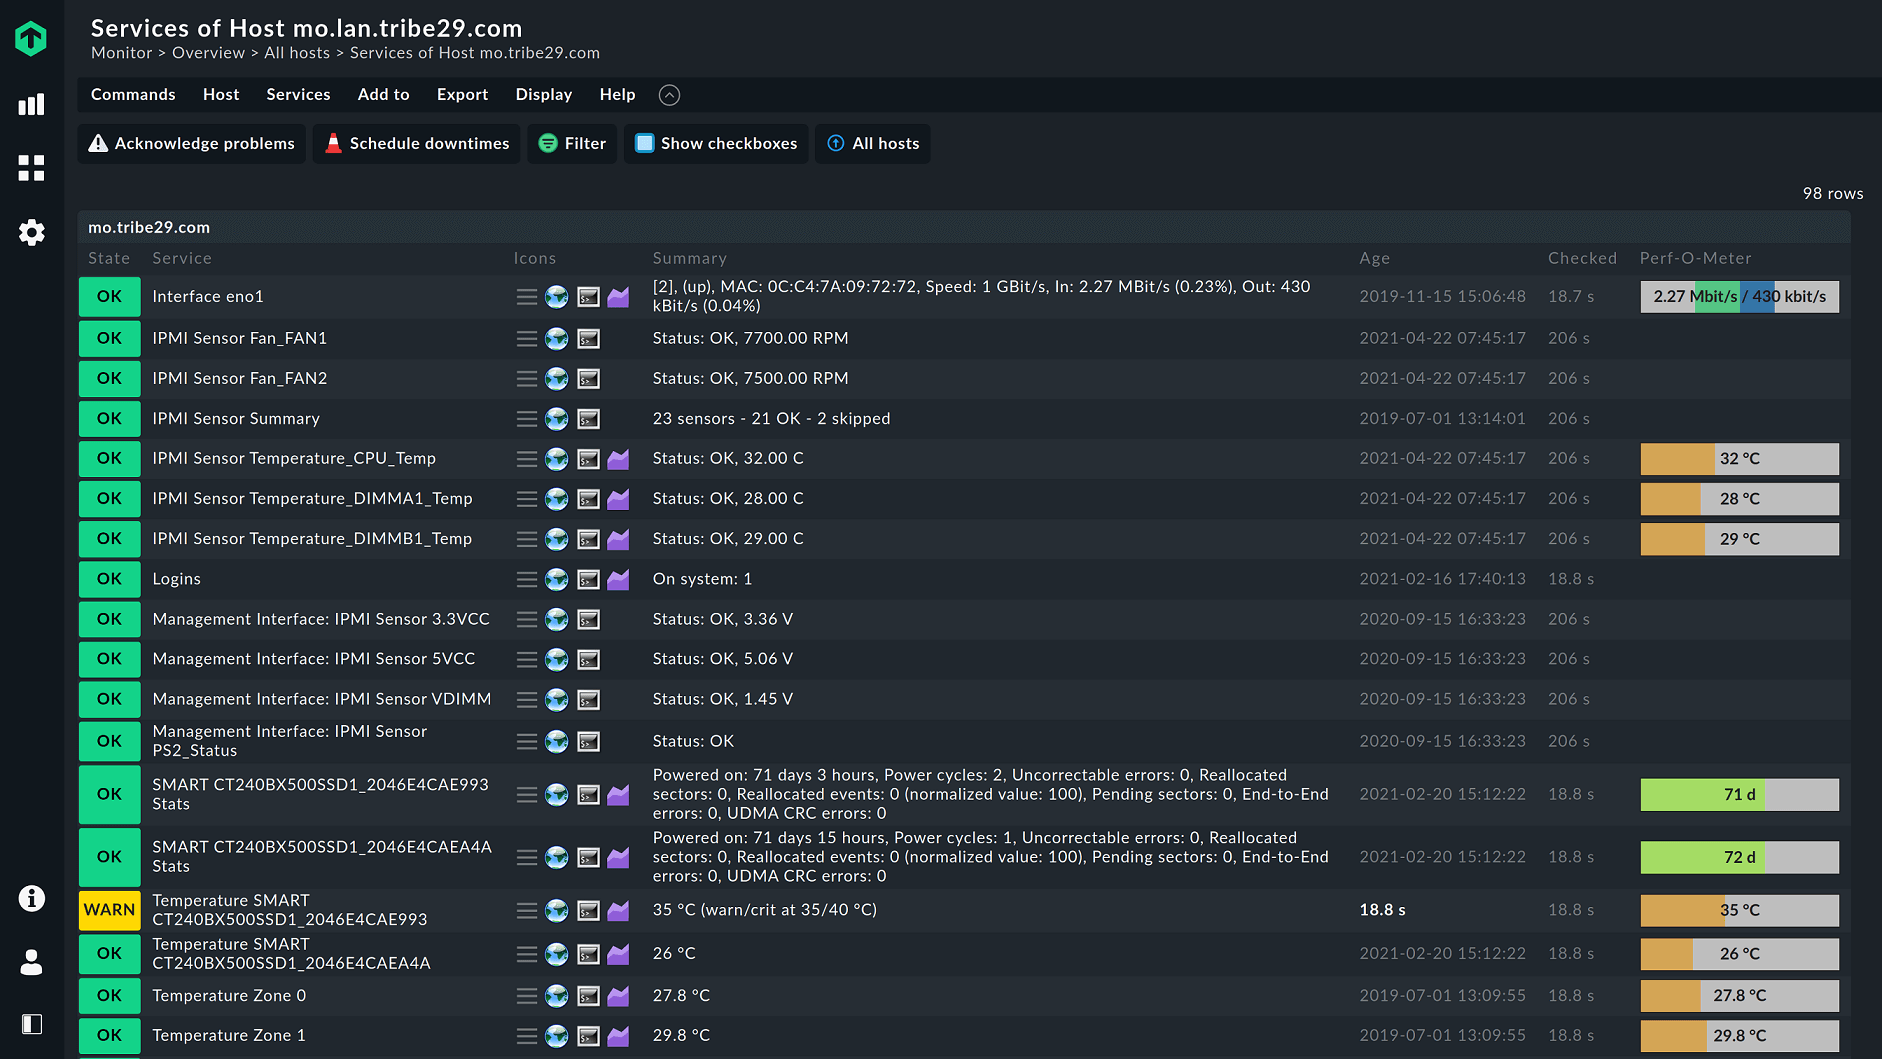1882x1059 pixels.
Task: Sort by the Service column header
Action: tap(182, 258)
